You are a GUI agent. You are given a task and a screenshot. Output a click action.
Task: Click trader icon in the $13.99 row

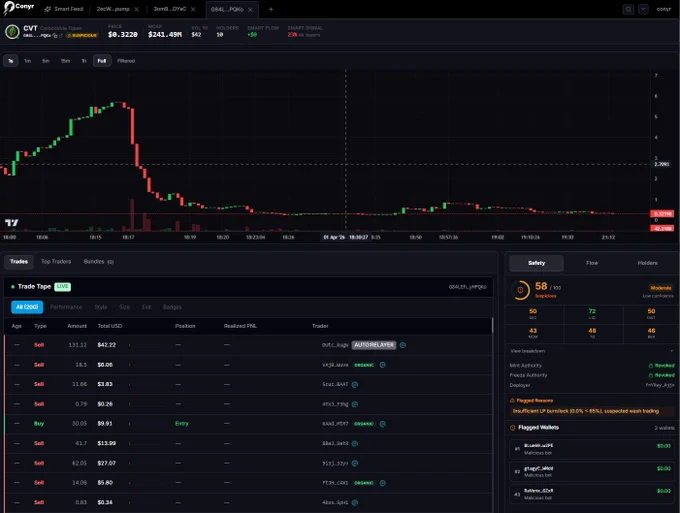pos(355,444)
